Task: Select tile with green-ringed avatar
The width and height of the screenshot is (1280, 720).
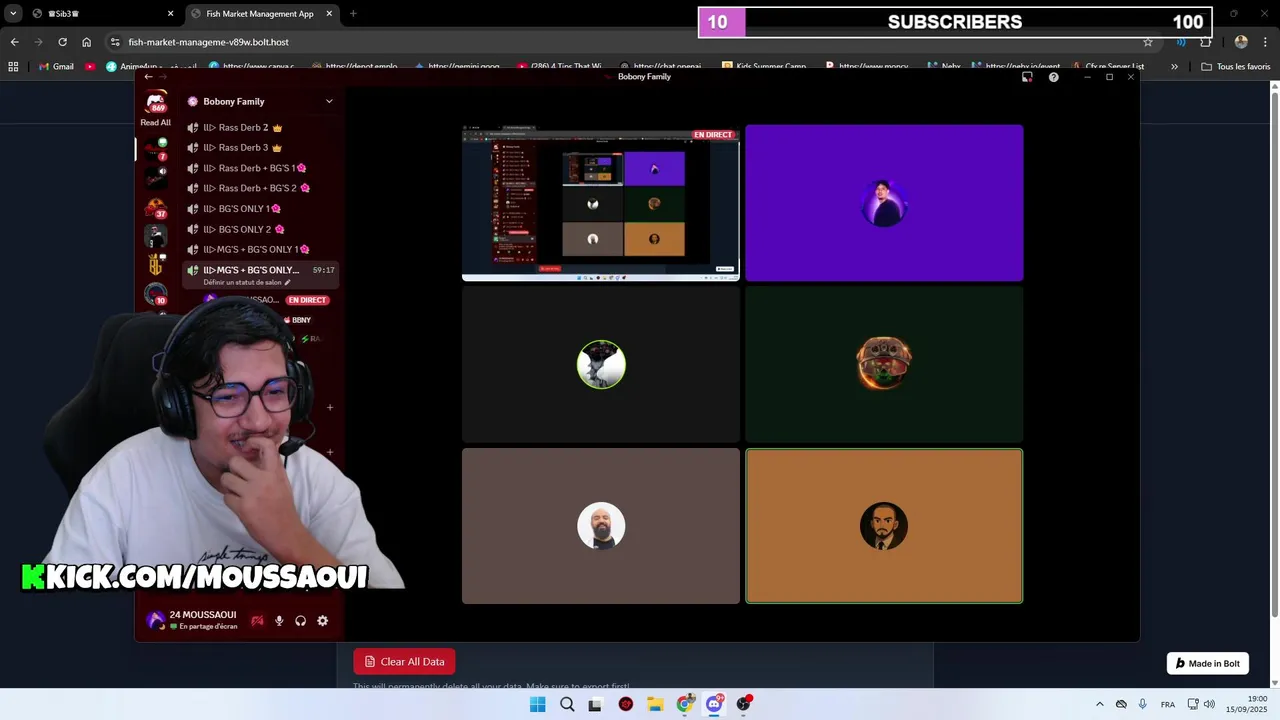Action: pos(600,365)
